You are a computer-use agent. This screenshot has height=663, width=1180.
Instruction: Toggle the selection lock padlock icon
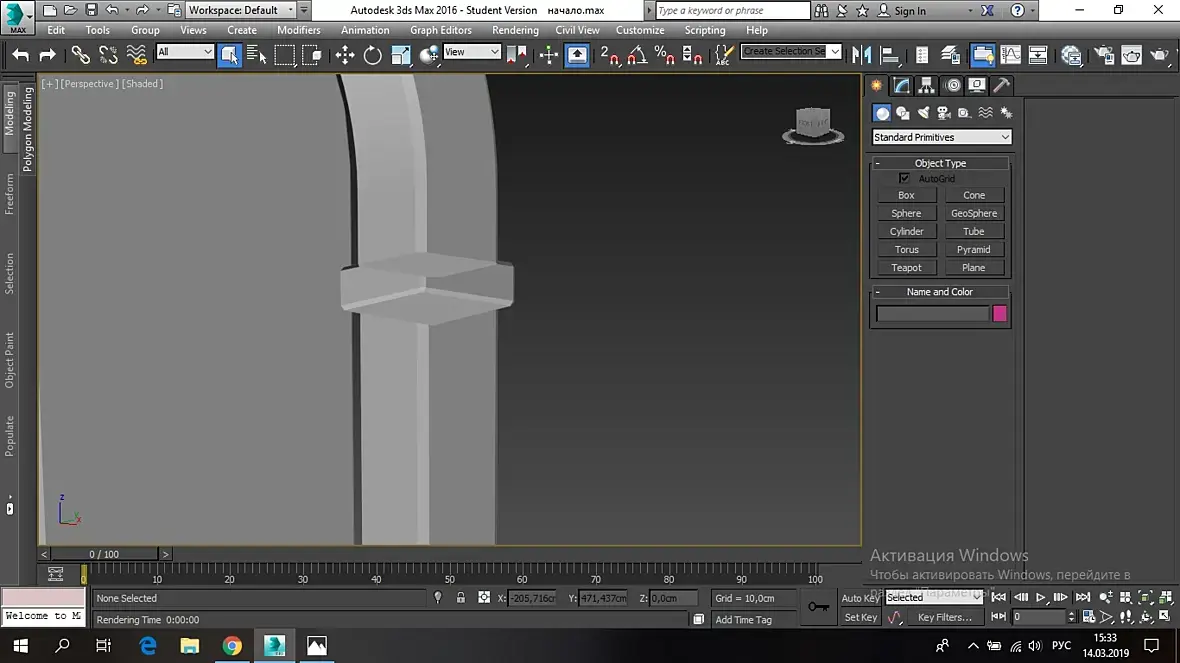point(460,598)
